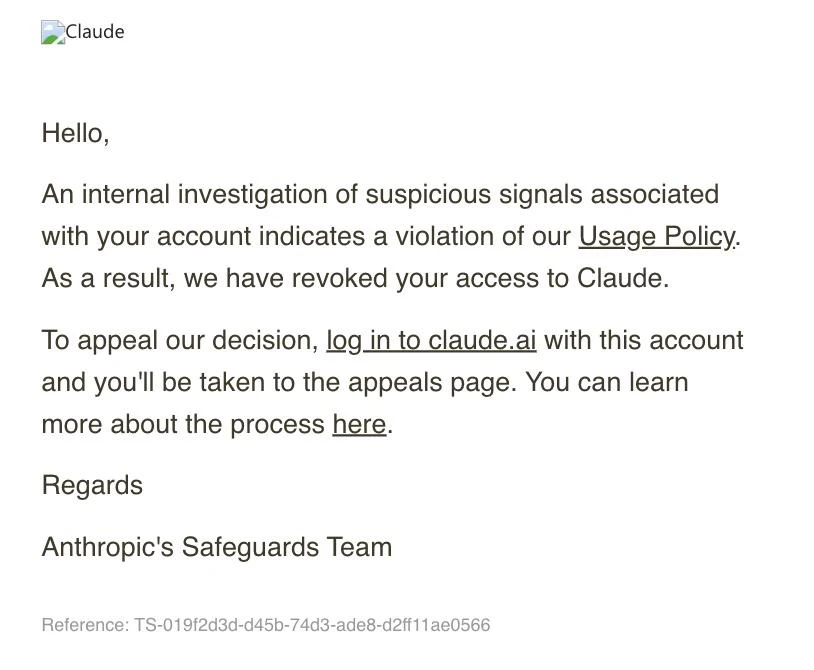This screenshot has height=670, width=814.
Task: Click the 'Reference:' label in the footer
Action: tap(85, 625)
